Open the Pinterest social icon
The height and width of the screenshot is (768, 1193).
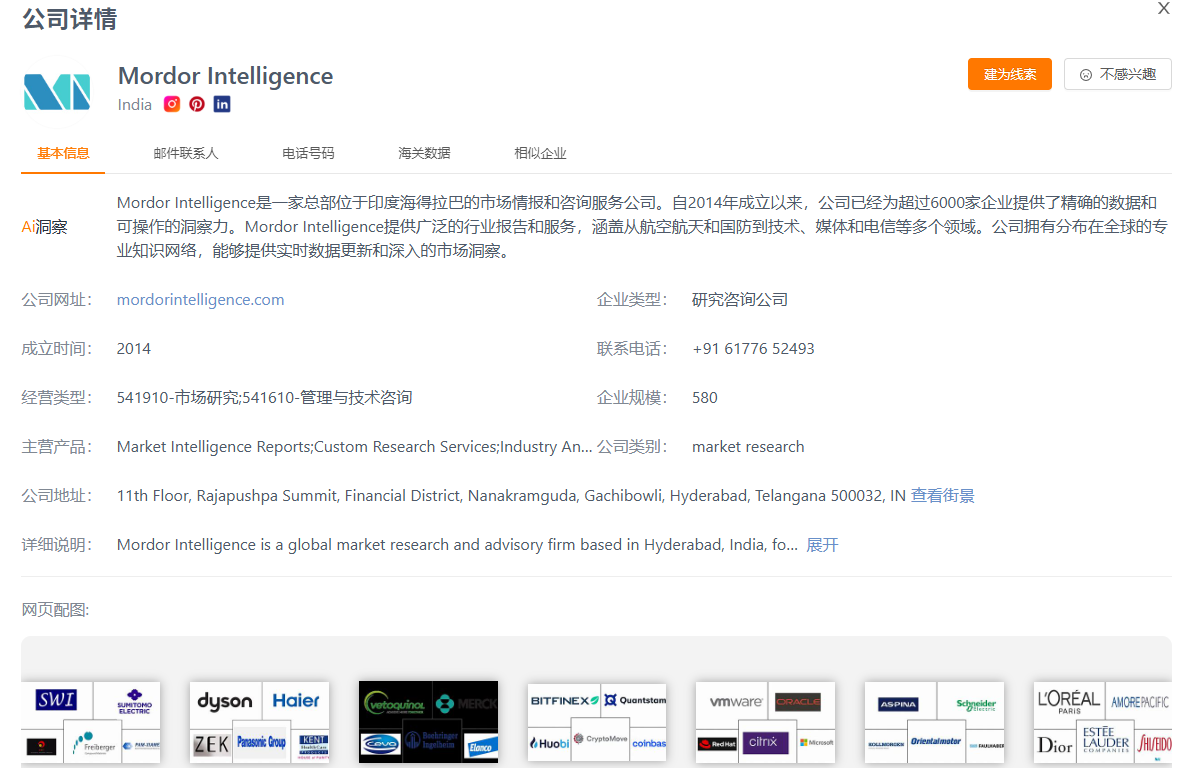tap(197, 104)
